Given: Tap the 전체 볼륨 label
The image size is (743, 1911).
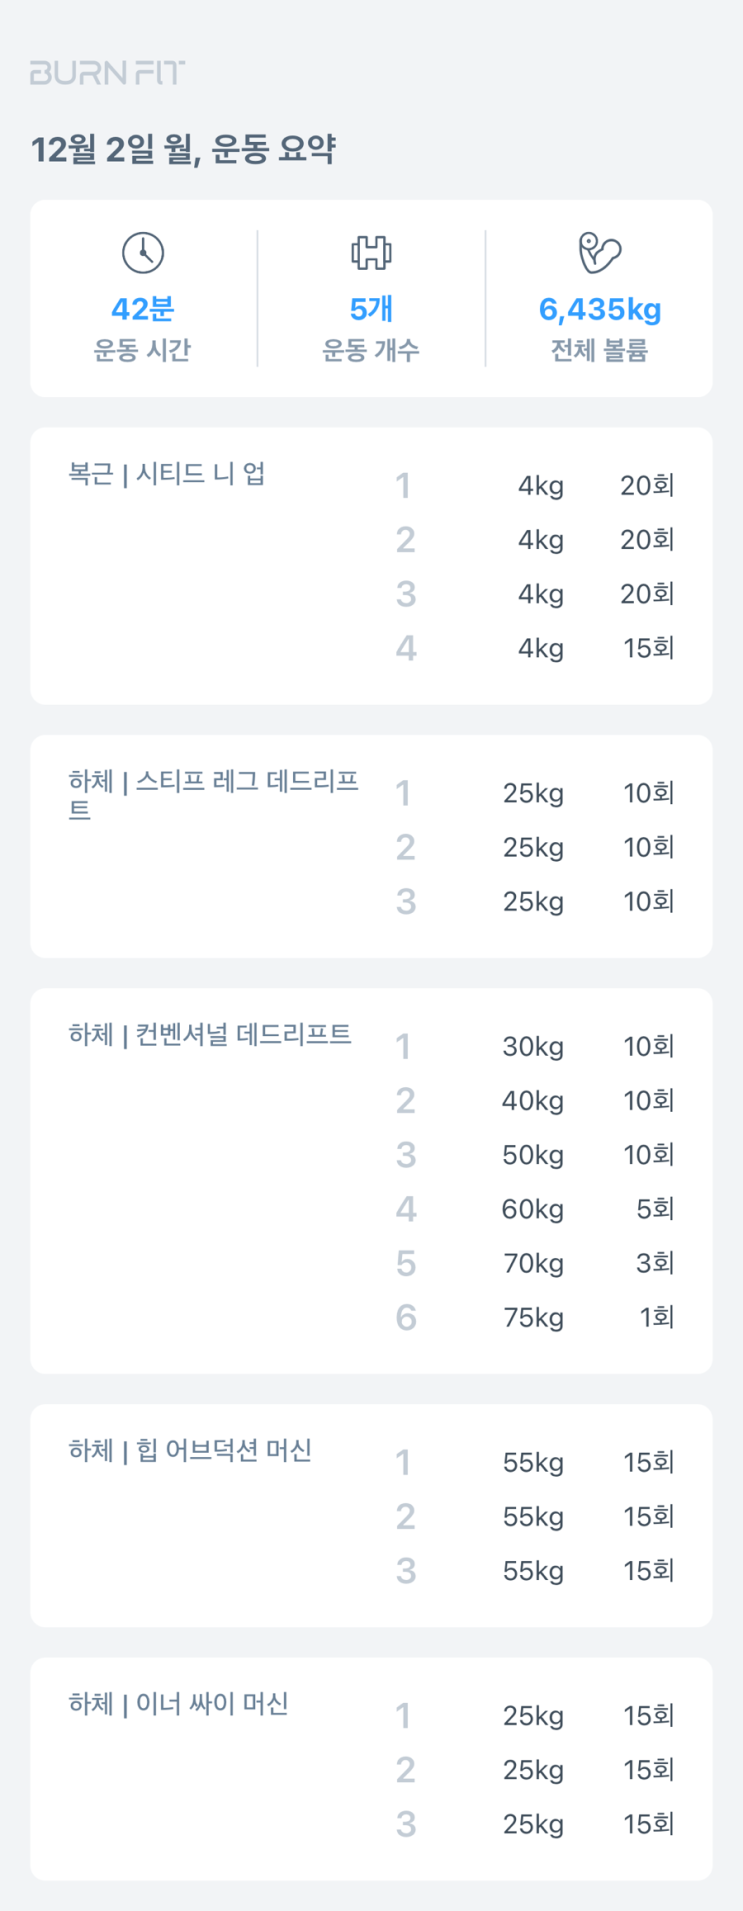Looking at the screenshot, I should (599, 350).
